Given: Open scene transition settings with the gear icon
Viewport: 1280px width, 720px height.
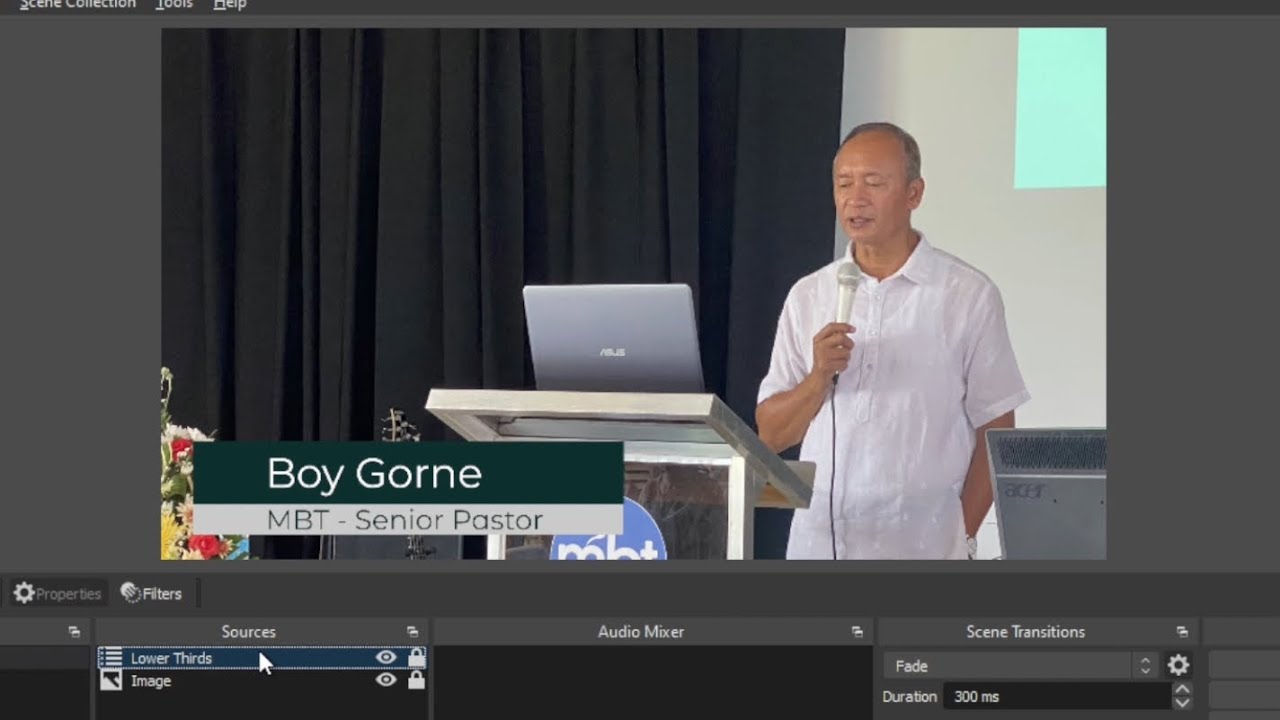Looking at the screenshot, I should [1179, 665].
